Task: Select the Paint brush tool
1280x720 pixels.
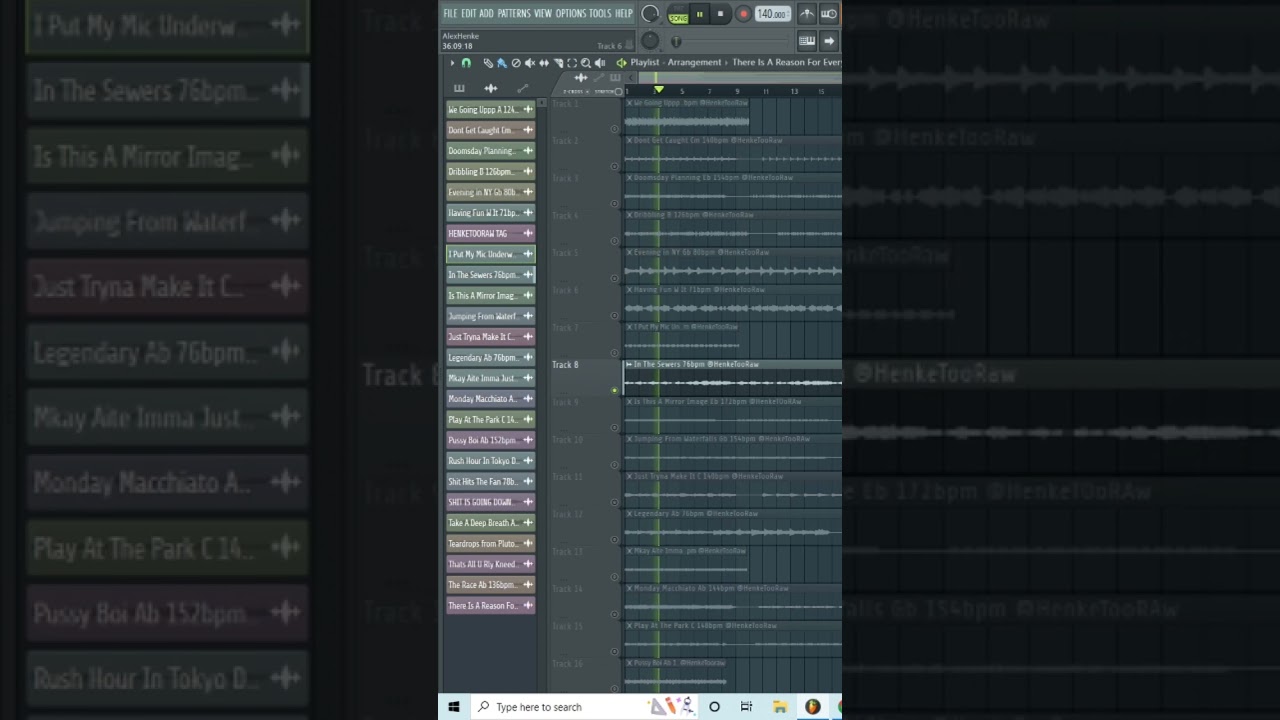Action: tap(502, 63)
